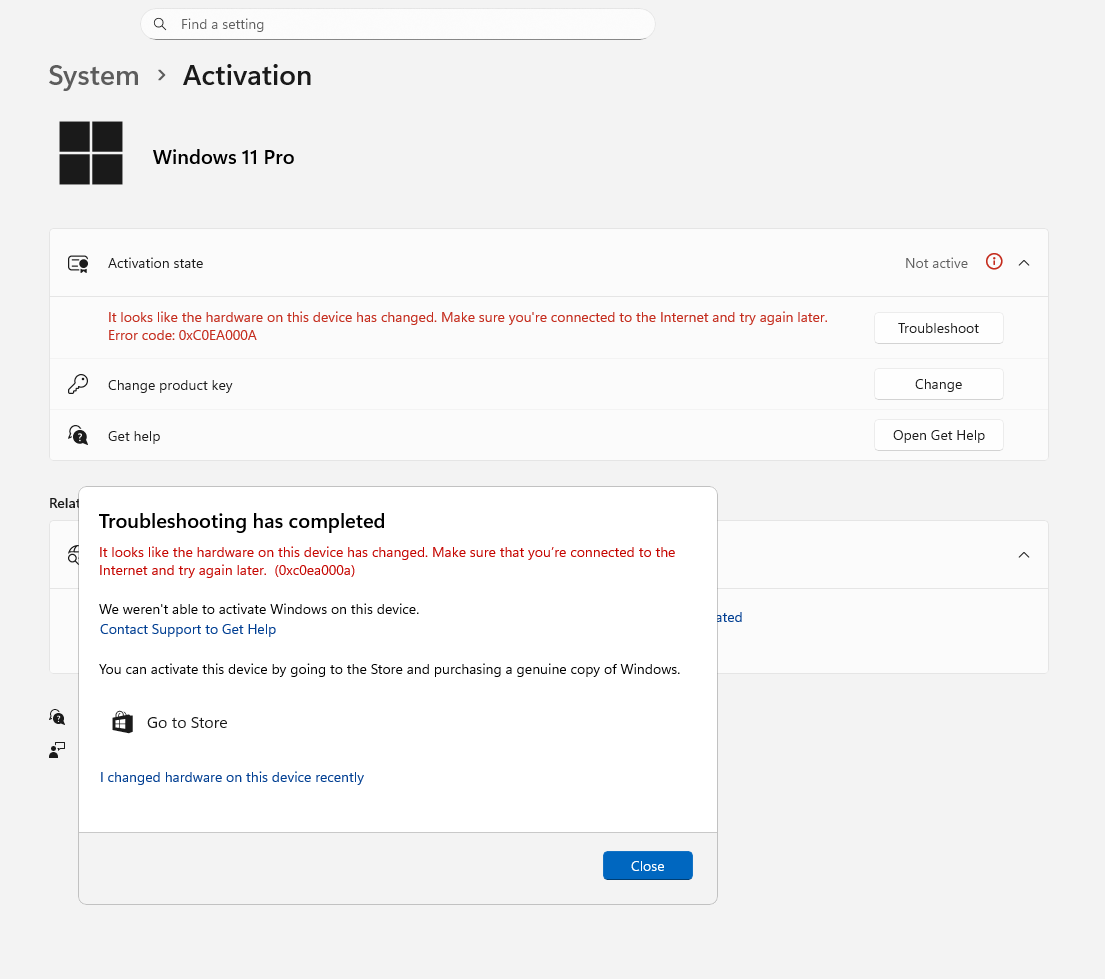Screen dimensions: 1105x979
Task: Click the red Not active info icon
Action: click(993, 262)
